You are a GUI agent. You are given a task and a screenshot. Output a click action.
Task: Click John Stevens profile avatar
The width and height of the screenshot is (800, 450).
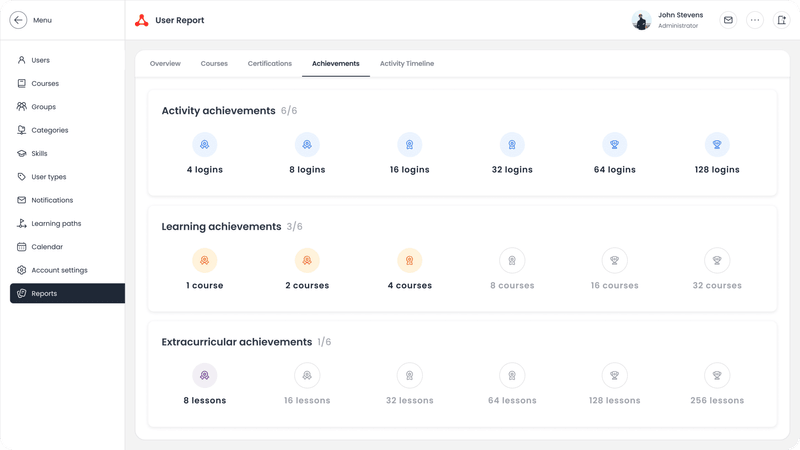pos(641,20)
